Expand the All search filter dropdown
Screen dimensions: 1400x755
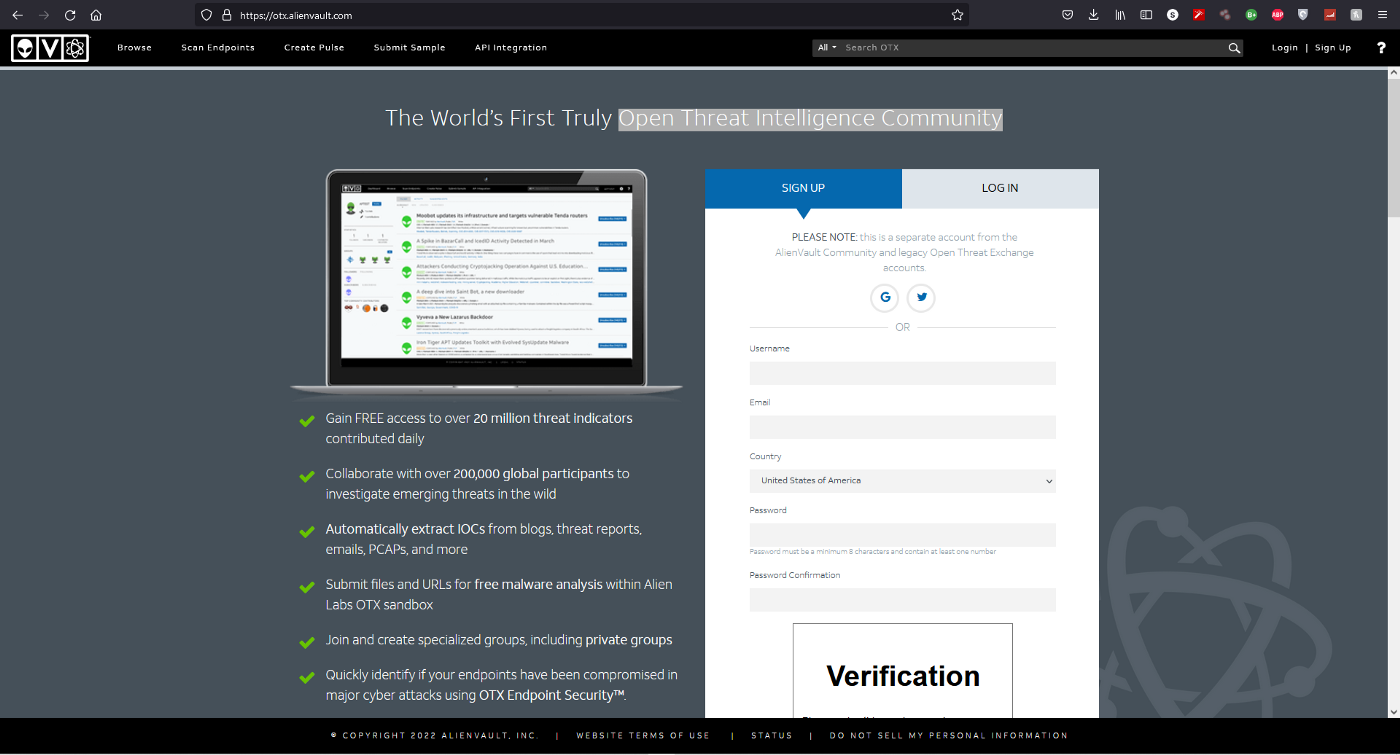coord(827,48)
